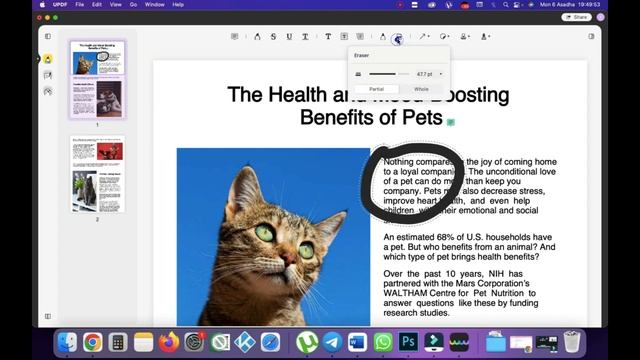Image resolution: width=640 pixels, height=360 pixels.
Task: Select the pencil drawing tool
Action: [x=382, y=36]
